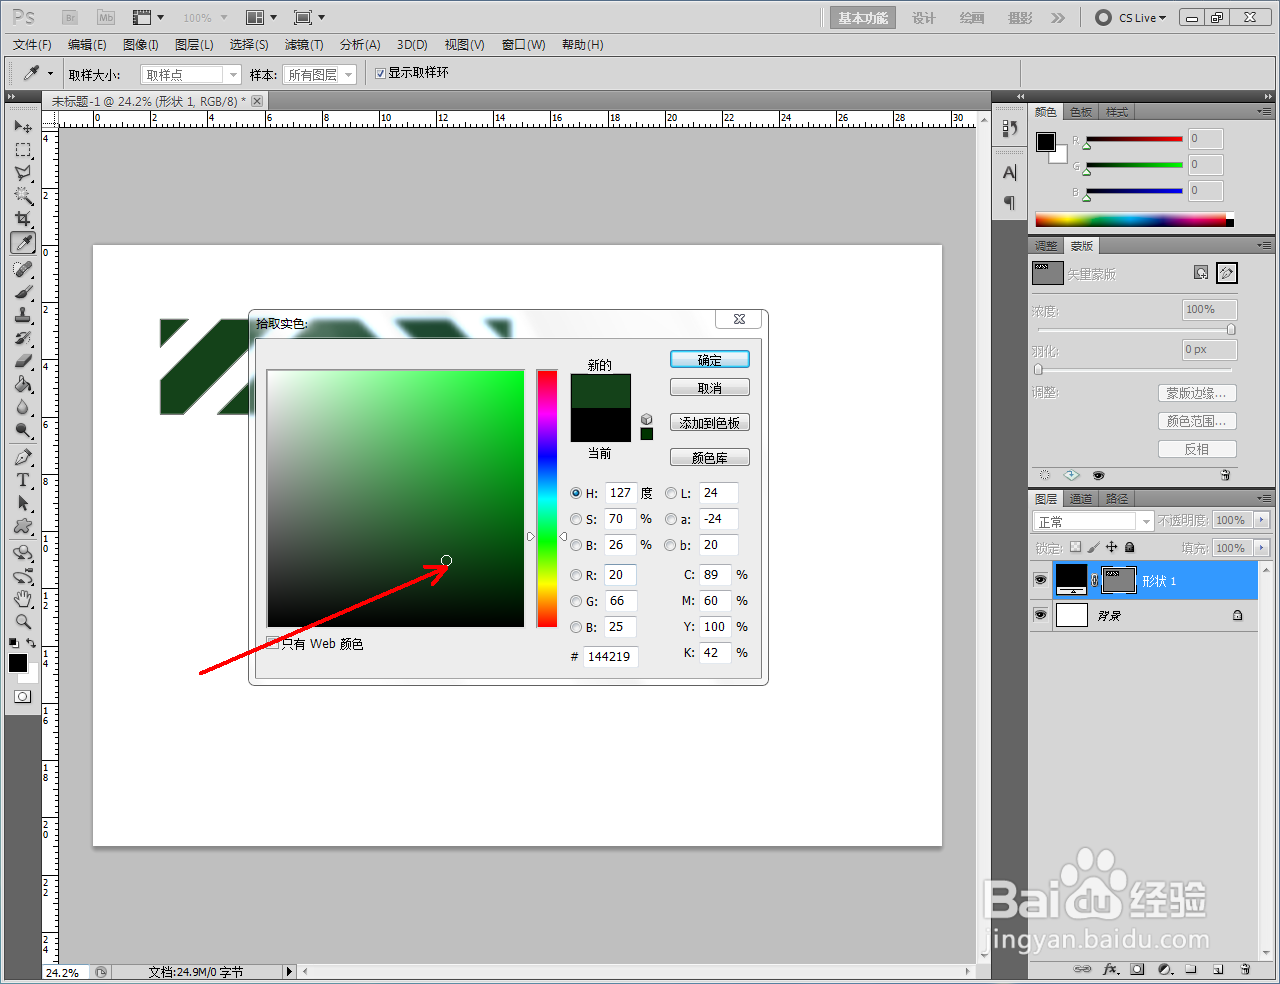Launch Bridge from the top bar
This screenshot has width=1280, height=984.
click(x=69, y=18)
